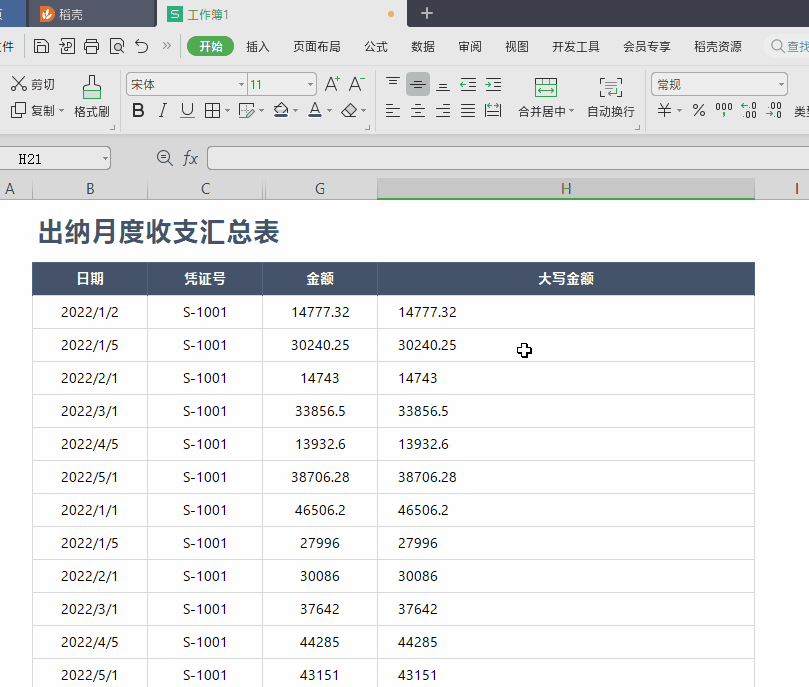Click the Increase Font Size icon

click(332, 84)
